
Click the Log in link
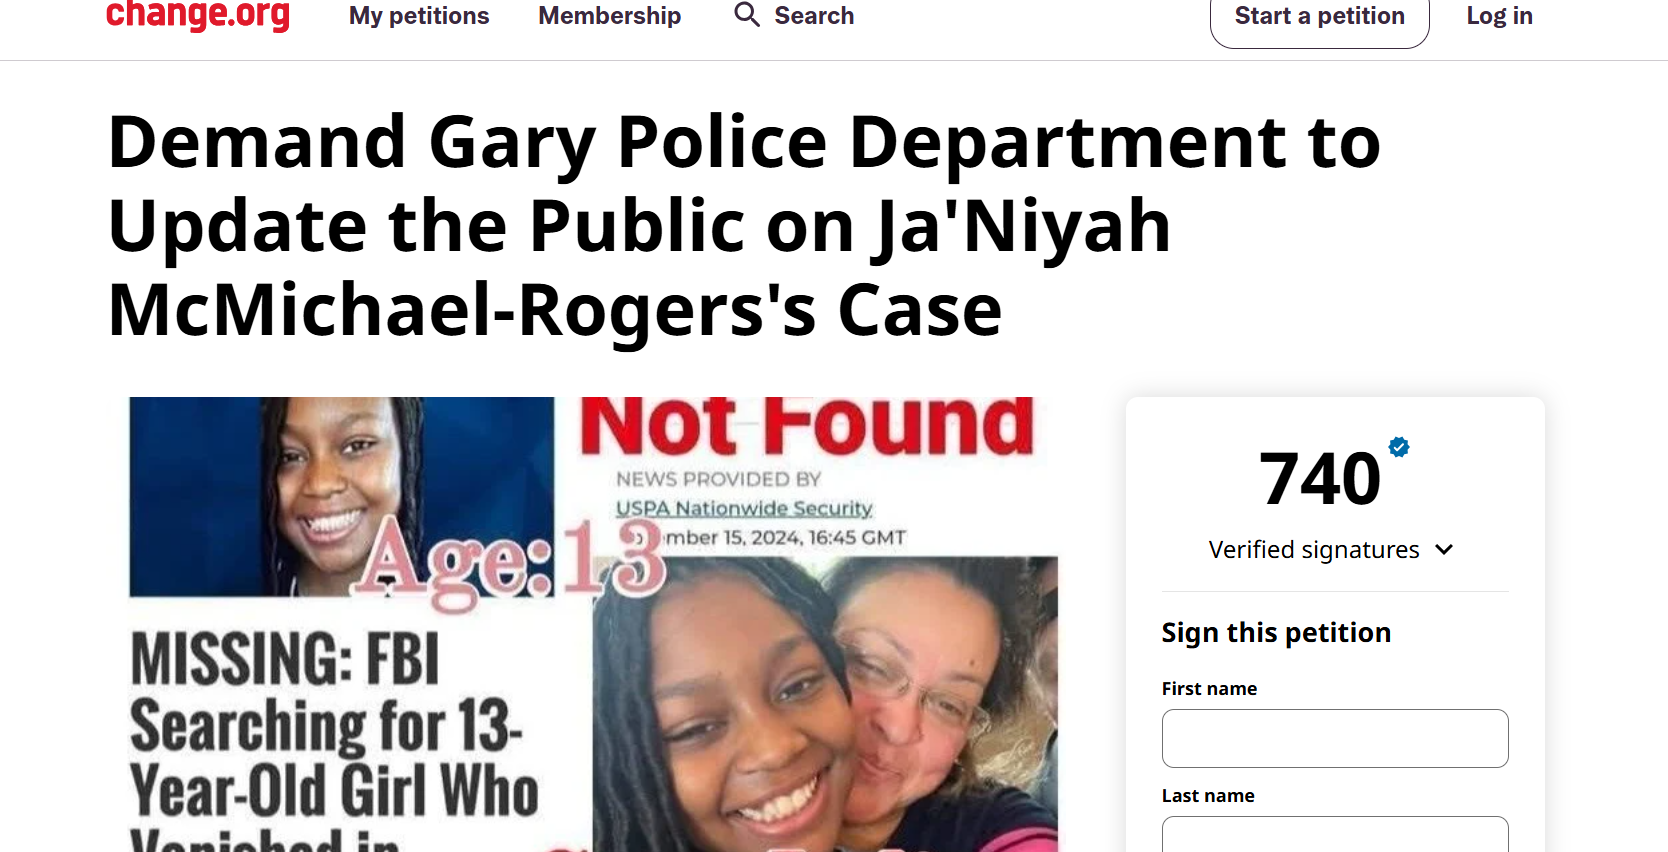pos(1499,16)
